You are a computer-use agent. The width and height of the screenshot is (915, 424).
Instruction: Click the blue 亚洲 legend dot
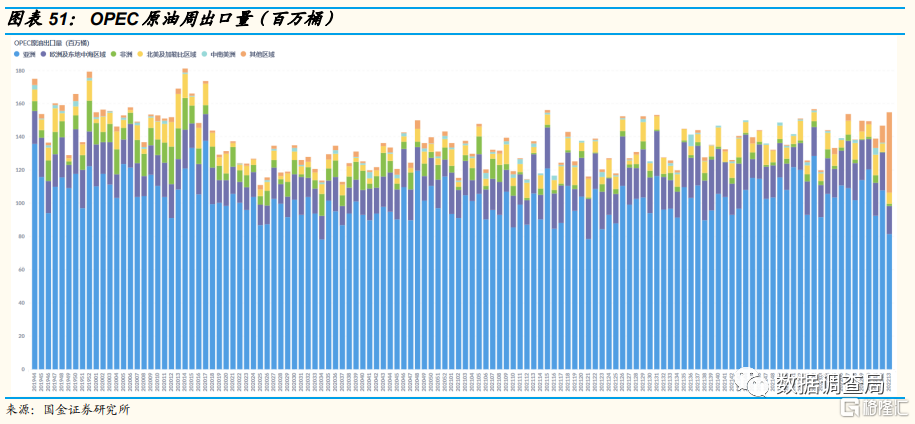coord(17,53)
